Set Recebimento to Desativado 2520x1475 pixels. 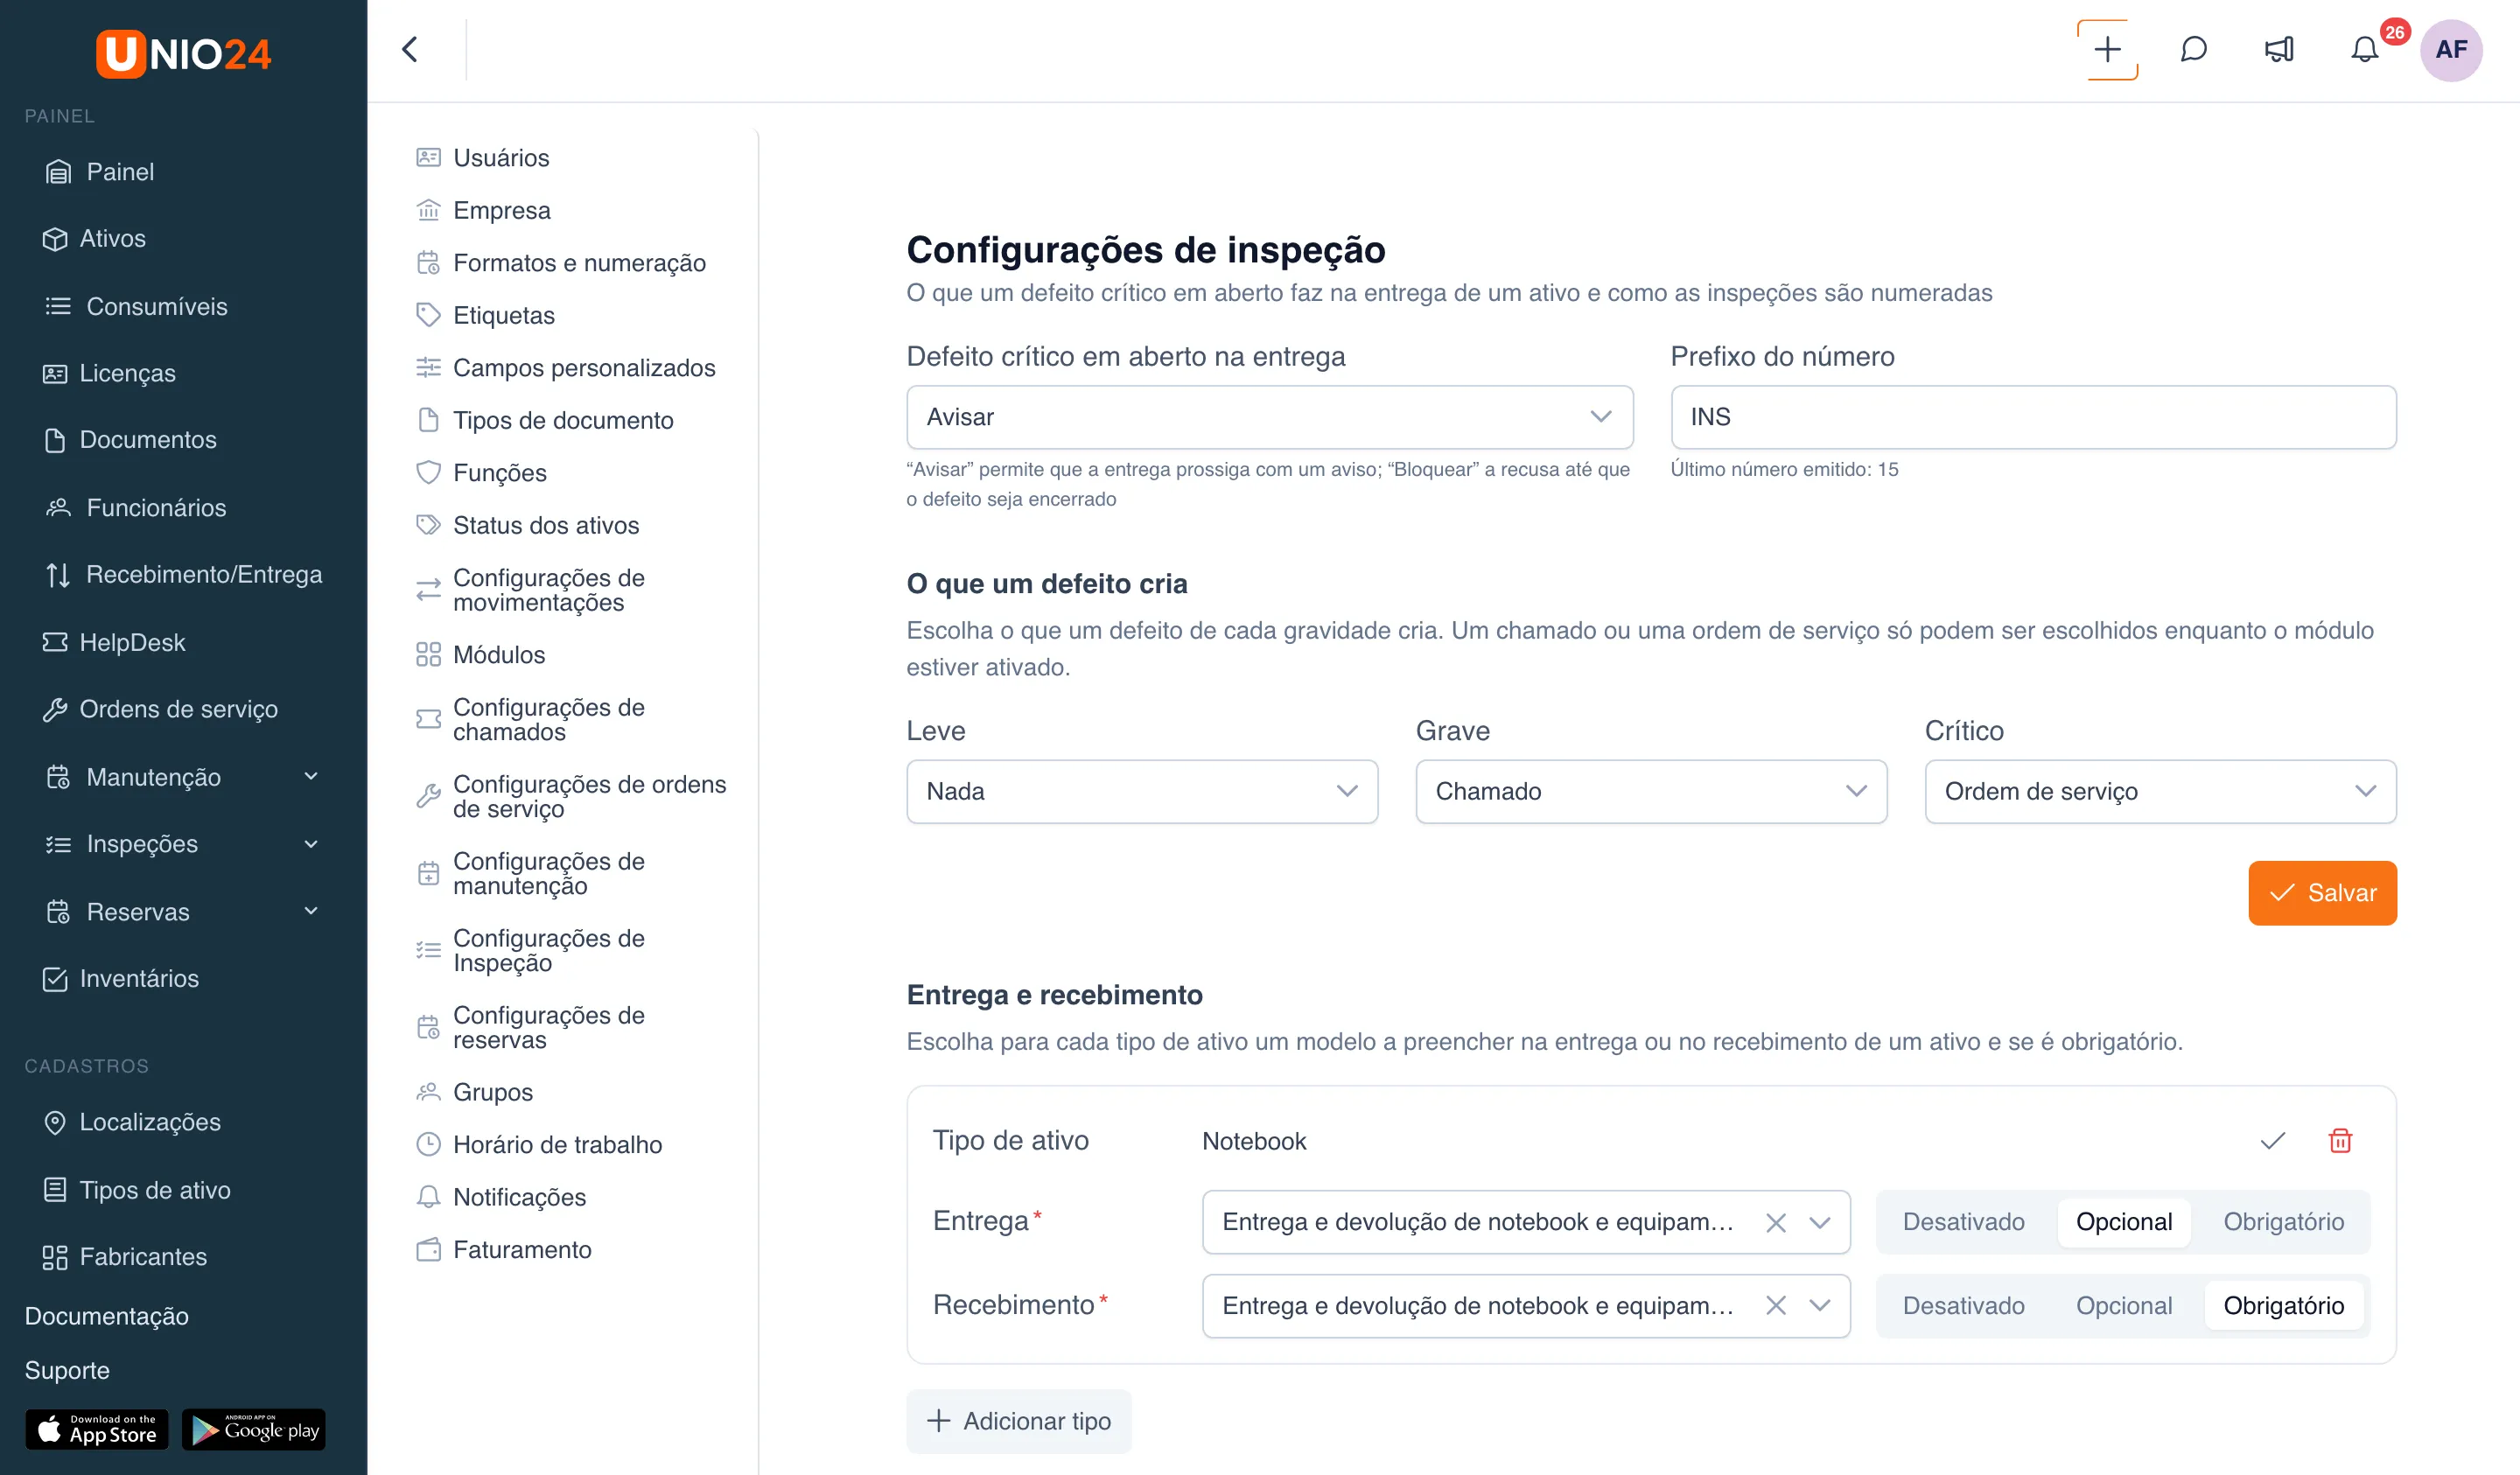point(1963,1306)
